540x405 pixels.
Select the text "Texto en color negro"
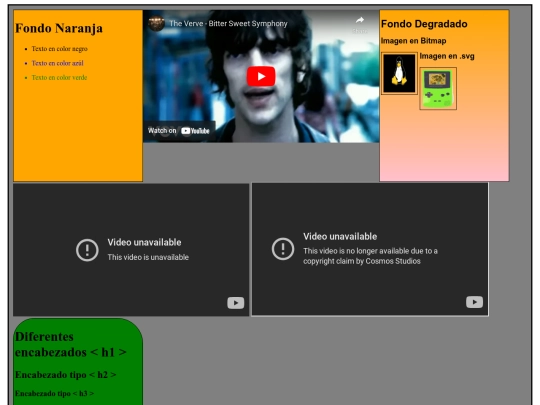click(60, 49)
